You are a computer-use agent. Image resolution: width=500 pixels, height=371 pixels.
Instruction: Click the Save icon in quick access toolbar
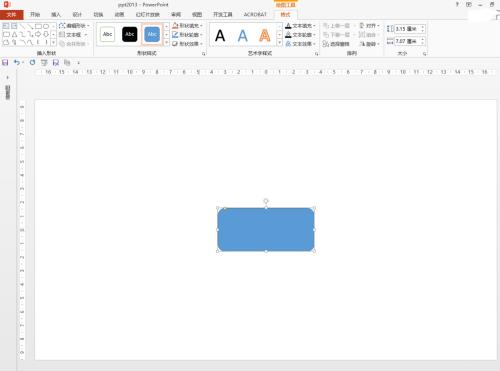point(5,62)
